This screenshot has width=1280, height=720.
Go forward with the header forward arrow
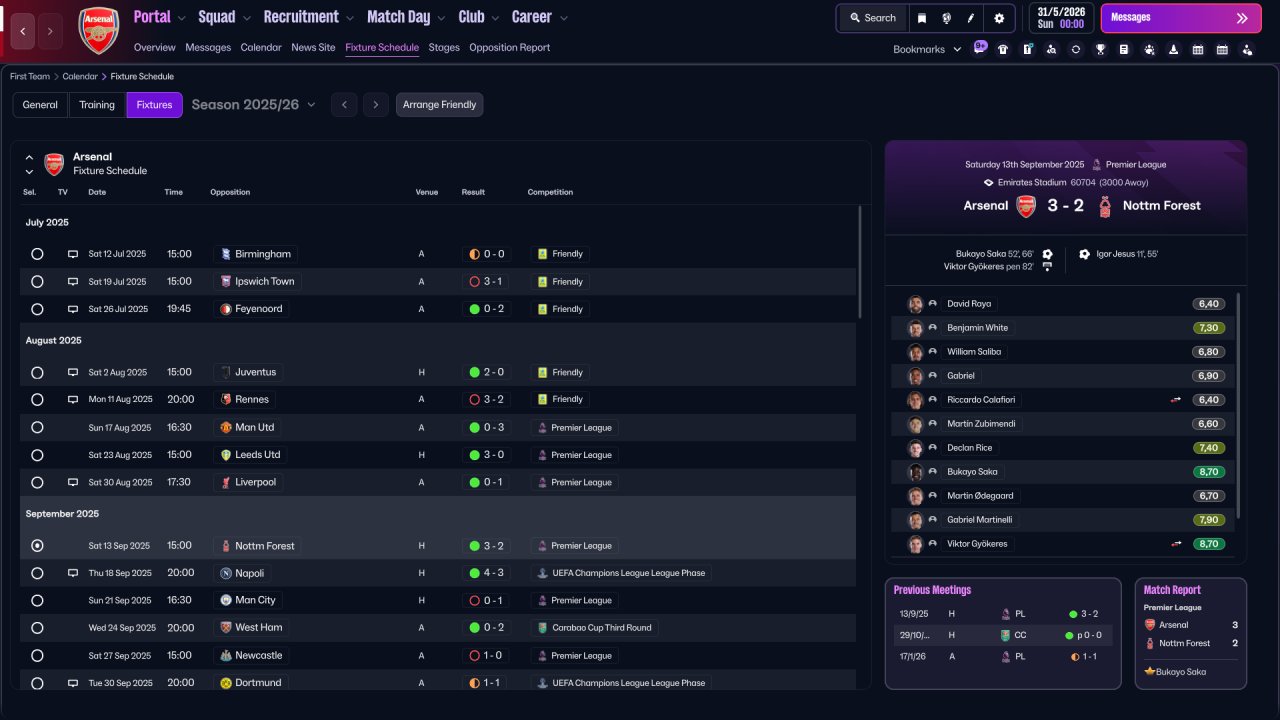point(50,31)
